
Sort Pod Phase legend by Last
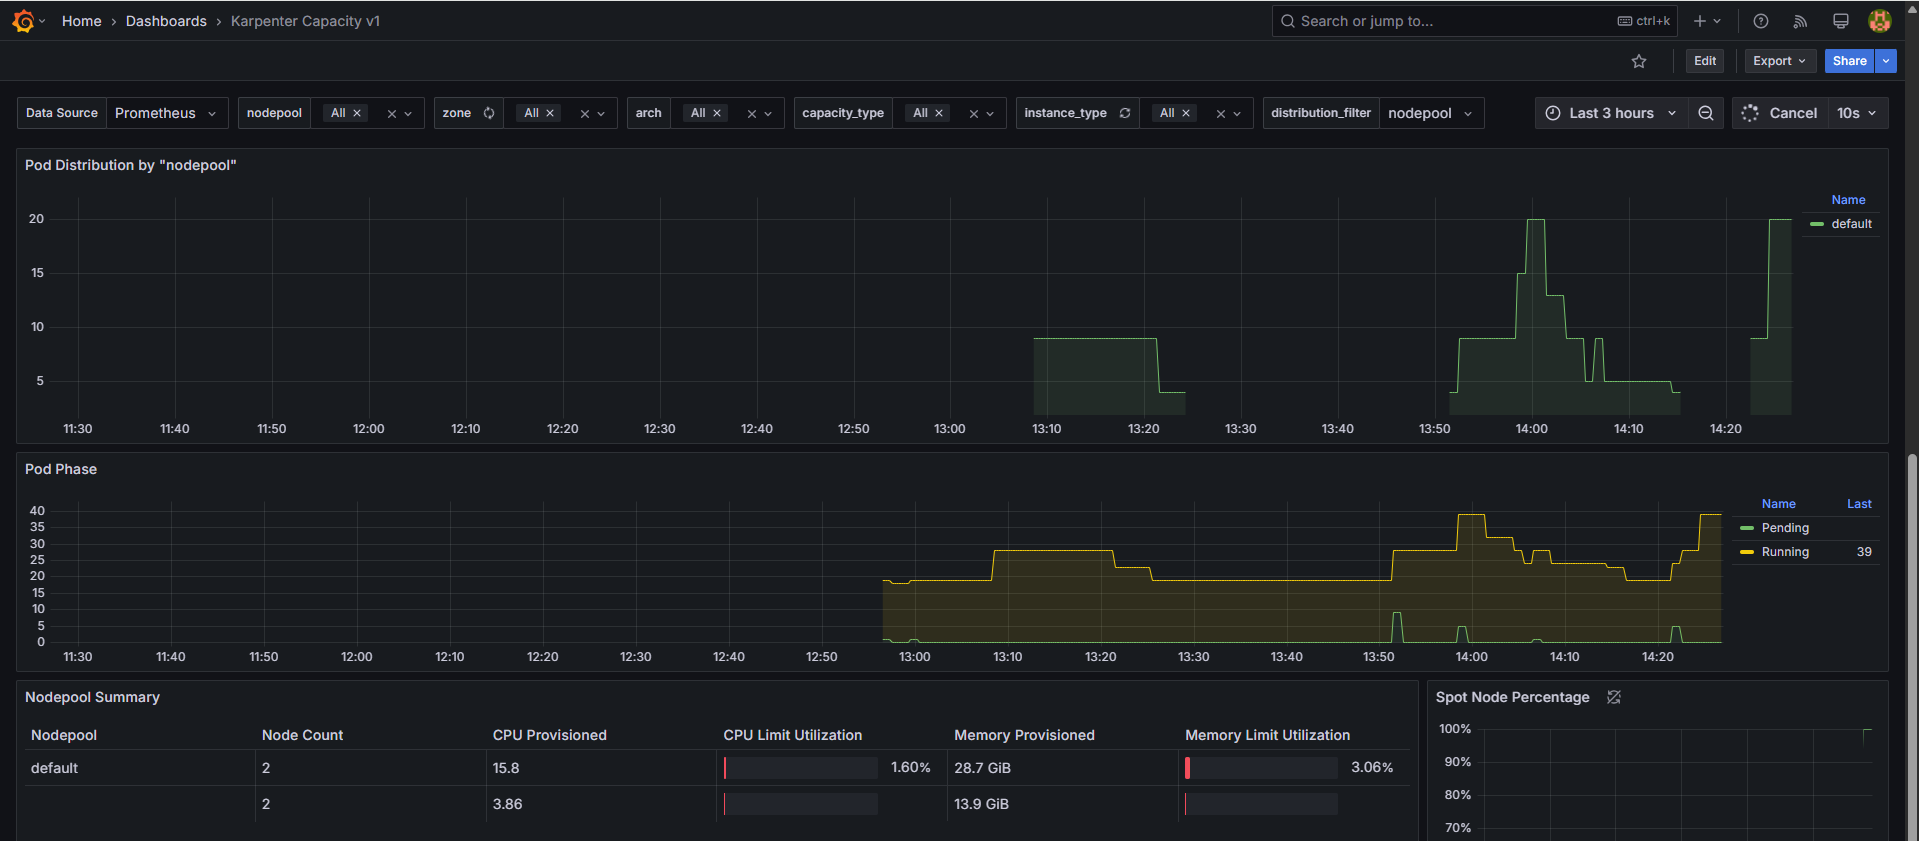(x=1859, y=504)
